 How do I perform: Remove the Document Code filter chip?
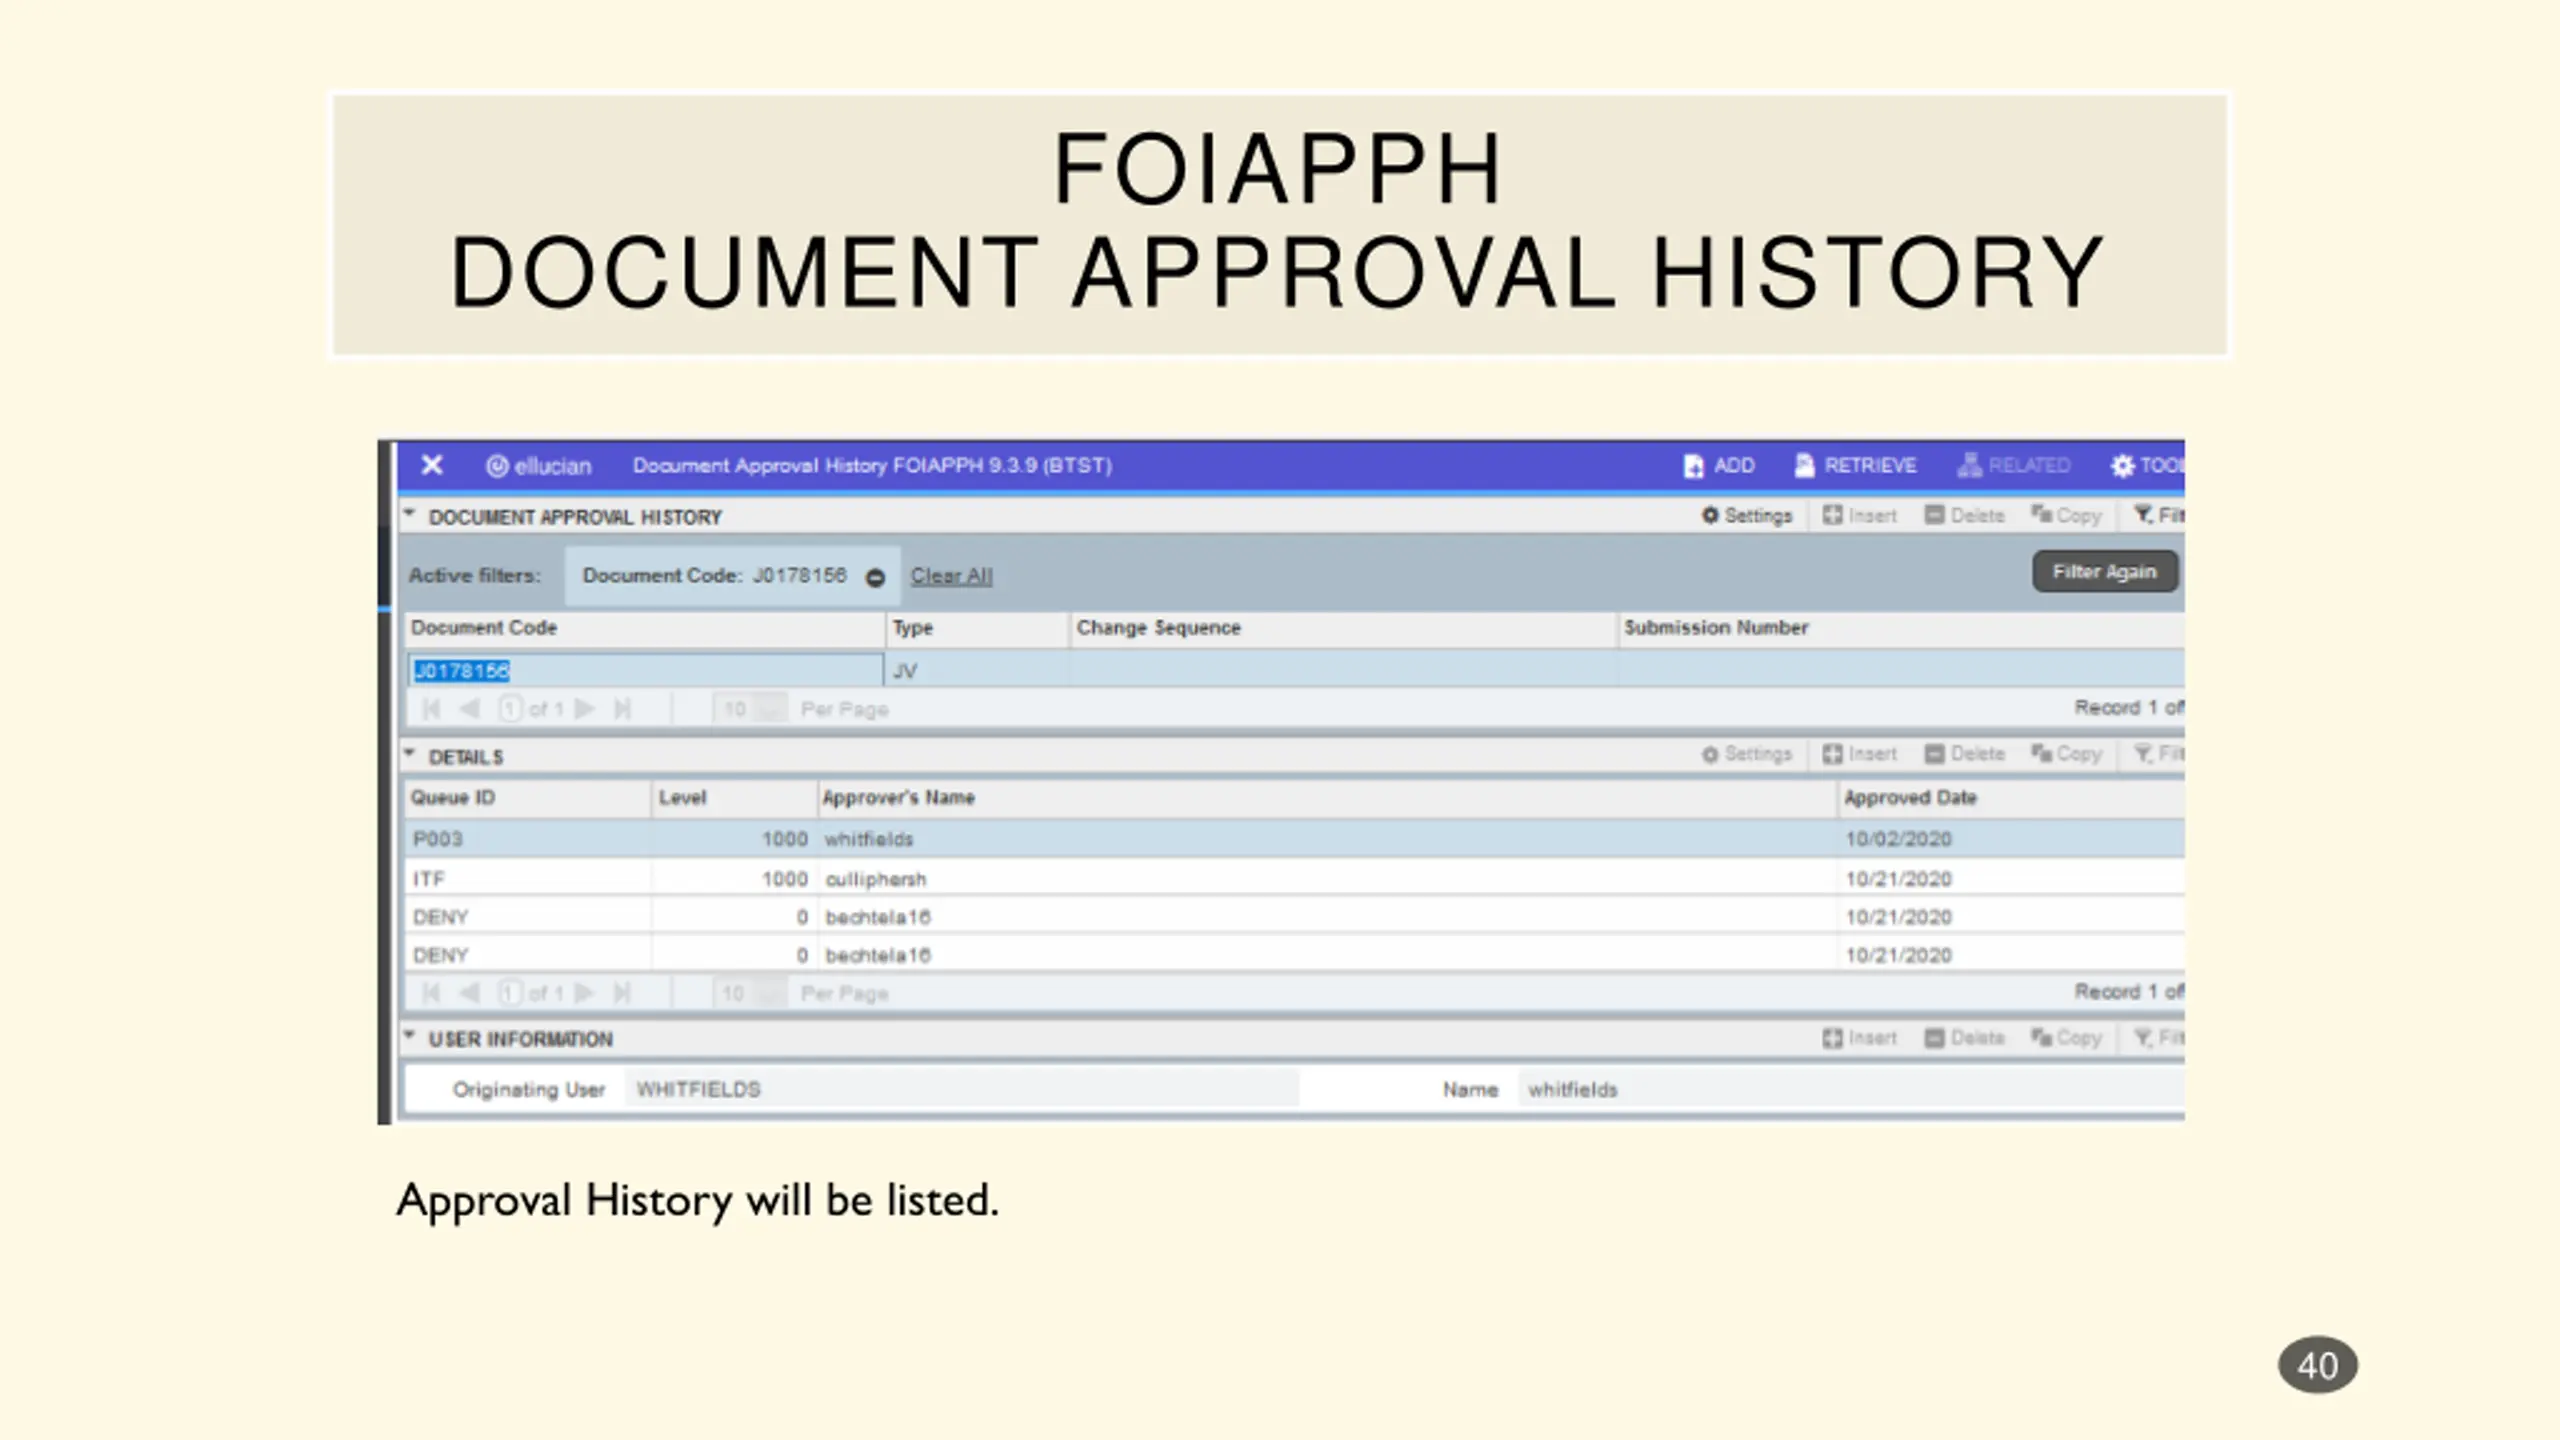pyautogui.click(x=875, y=577)
